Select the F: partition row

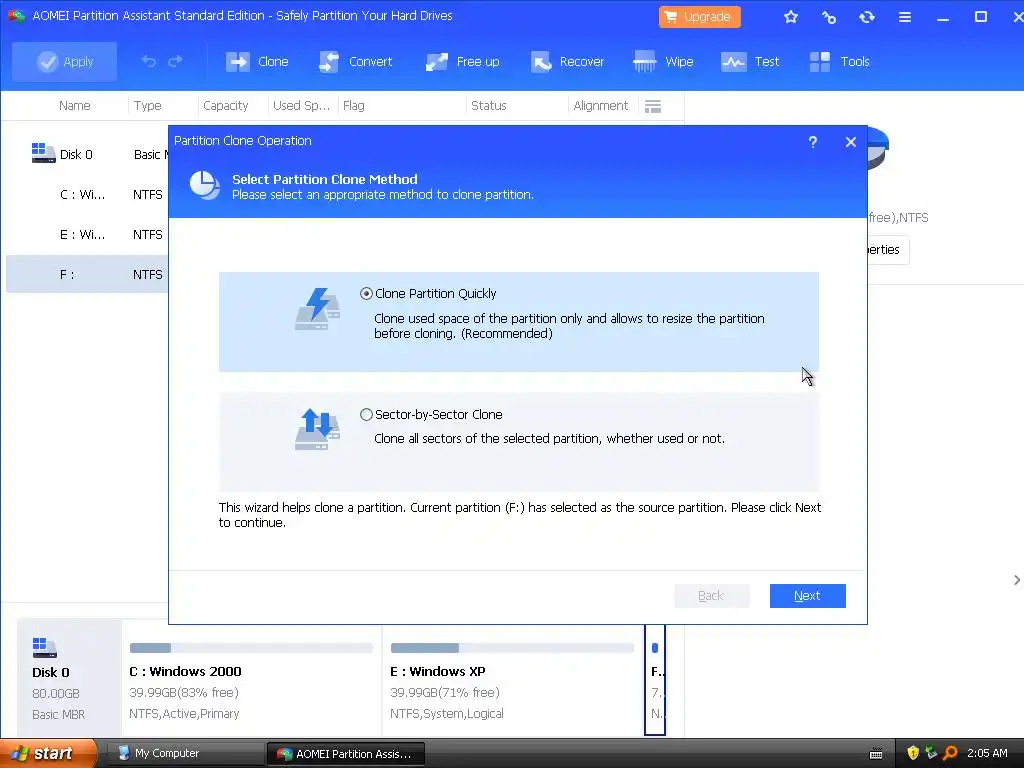pos(87,274)
